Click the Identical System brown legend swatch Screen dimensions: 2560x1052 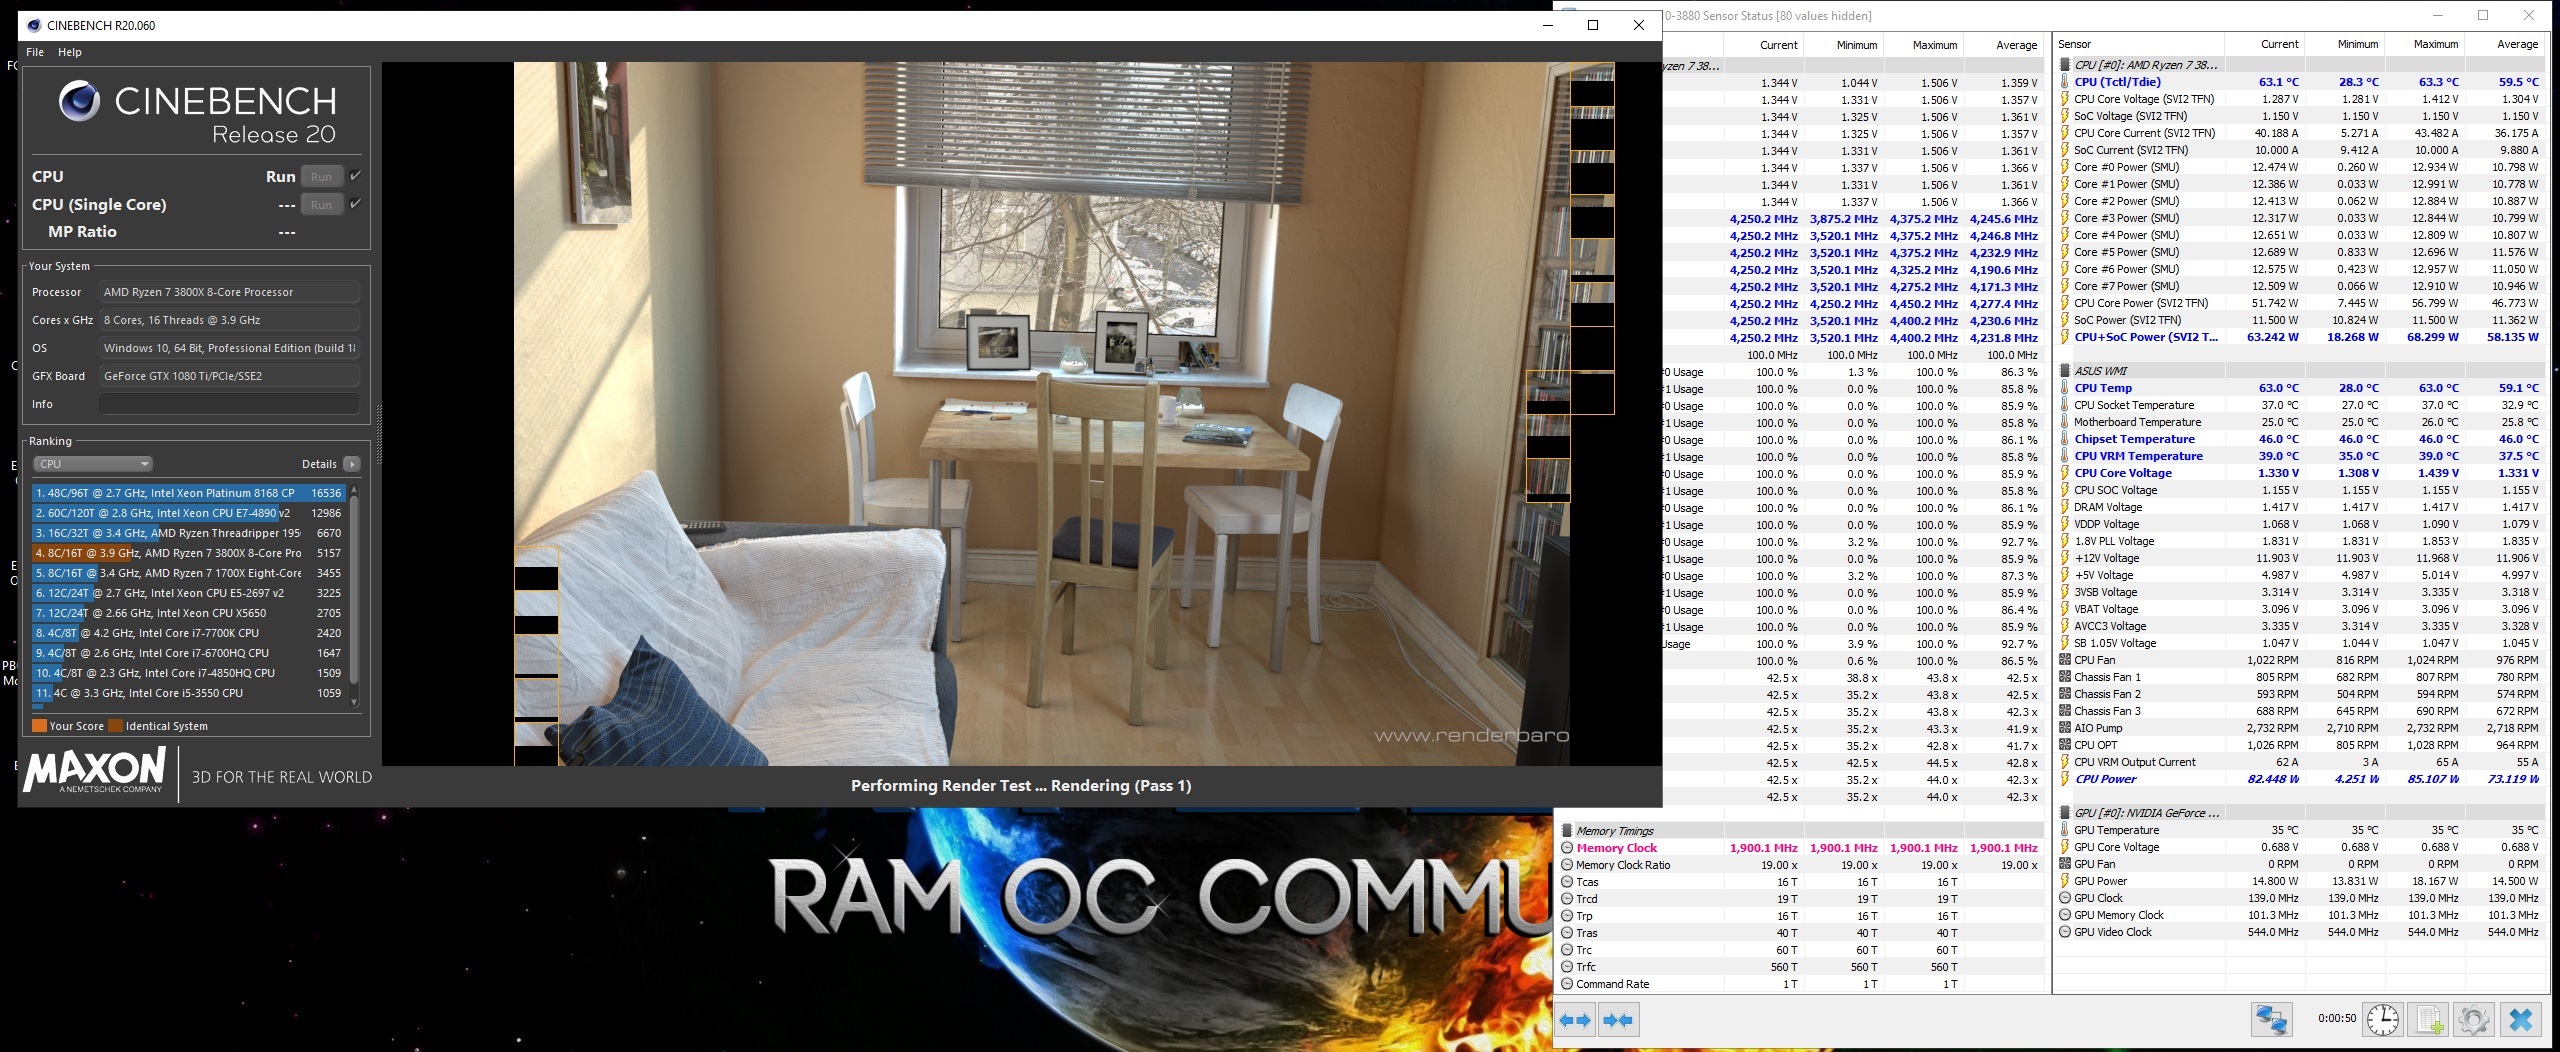tap(115, 726)
